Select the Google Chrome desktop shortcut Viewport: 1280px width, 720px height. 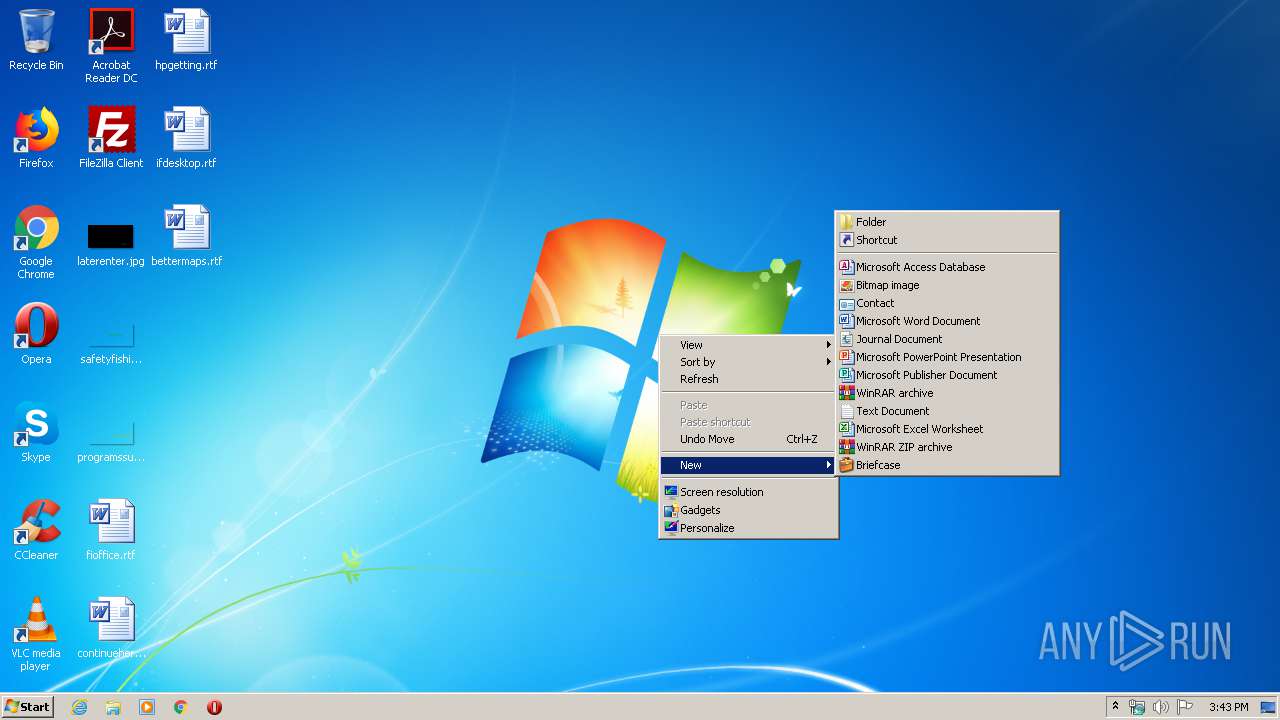(x=36, y=242)
